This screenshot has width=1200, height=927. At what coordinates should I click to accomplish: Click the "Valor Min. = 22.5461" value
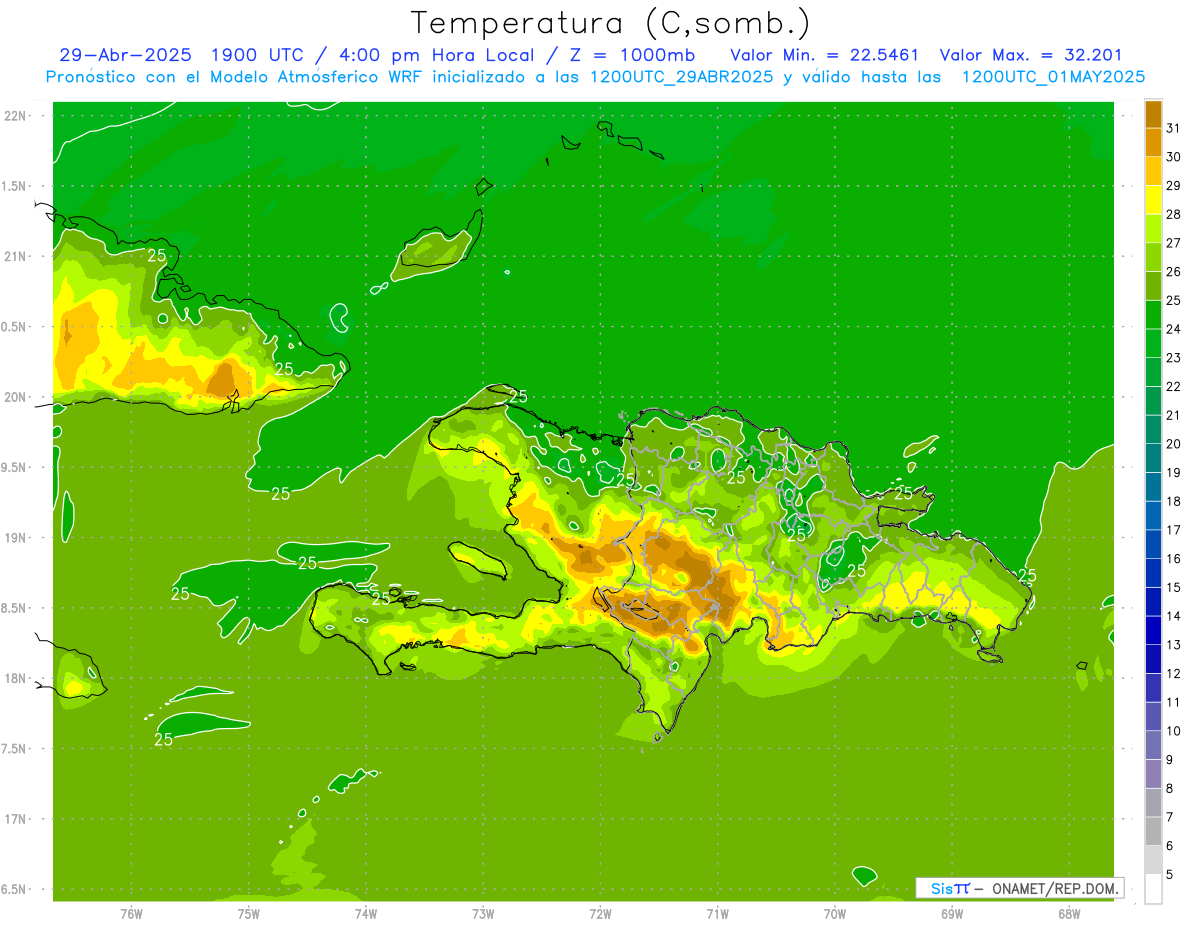(x=824, y=55)
